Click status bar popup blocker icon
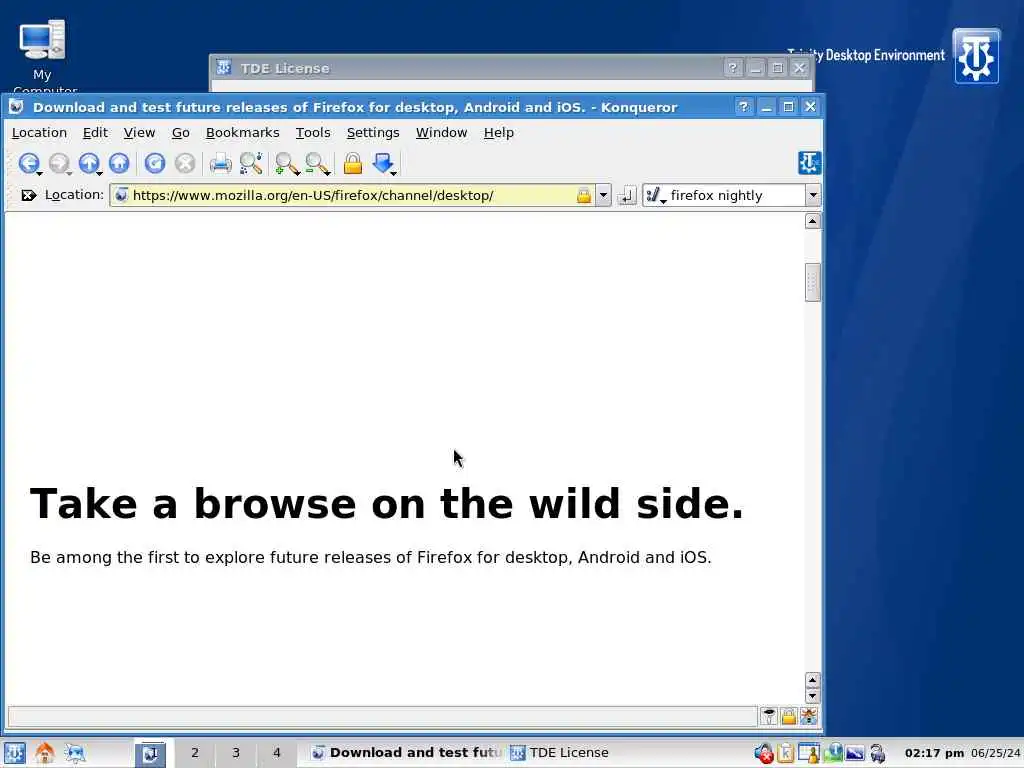This screenshot has width=1024, height=768. (x=769, y=716)
